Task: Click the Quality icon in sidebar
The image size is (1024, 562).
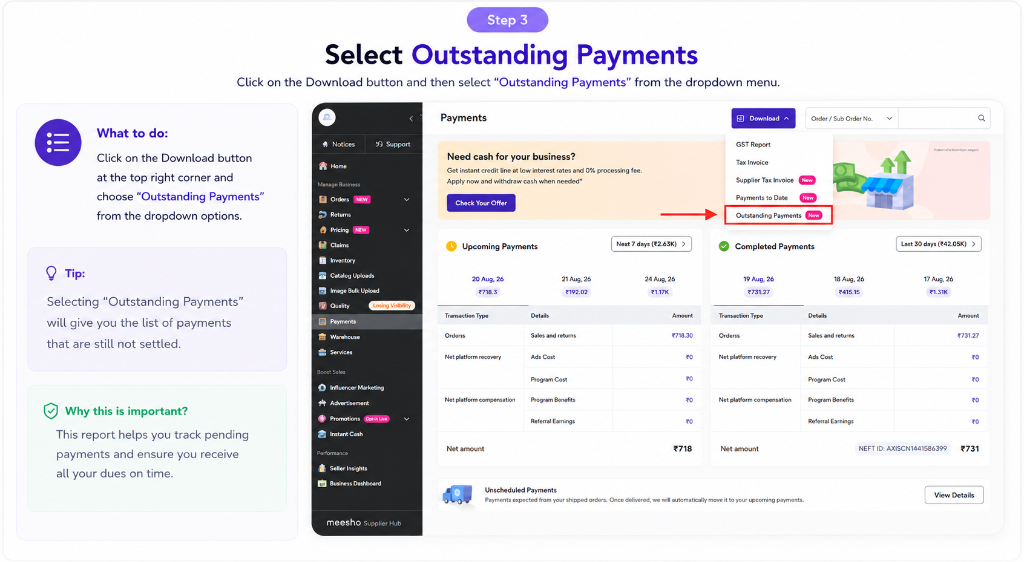Action: [322, 305]
